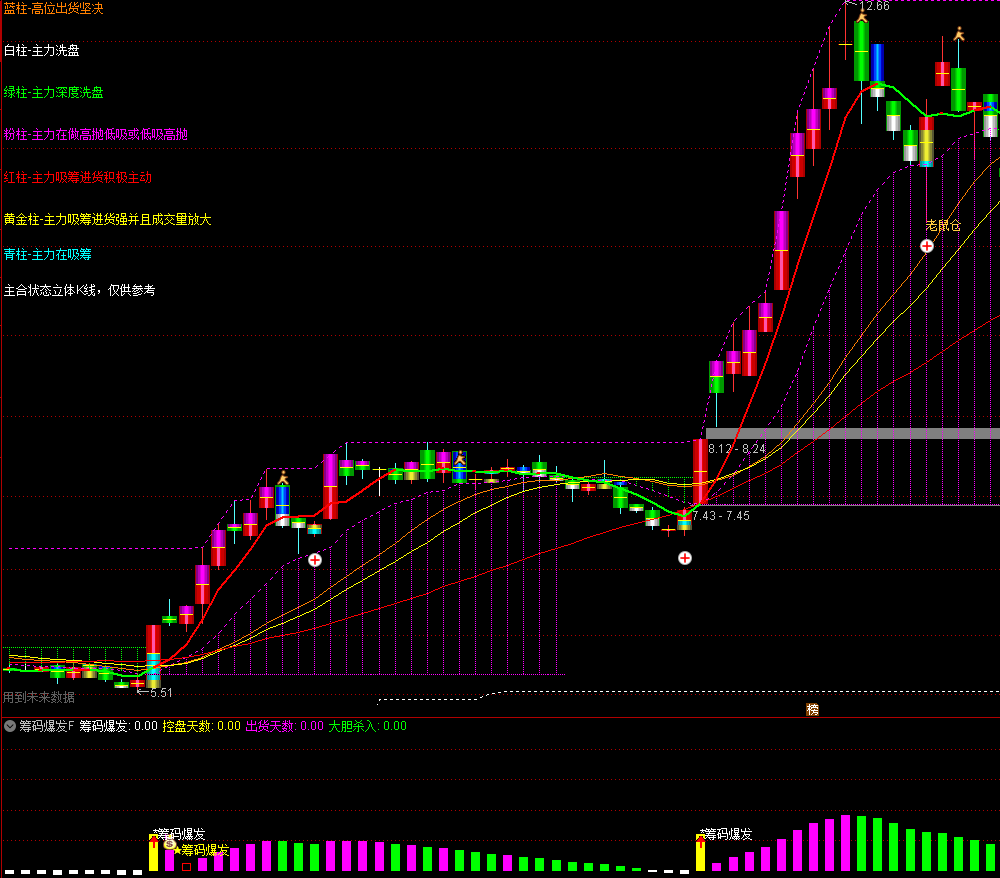Select the 红柱 legend line in red text
Image resolution: width=1000 pixels, height=878 pixels.
coord(77,177)
